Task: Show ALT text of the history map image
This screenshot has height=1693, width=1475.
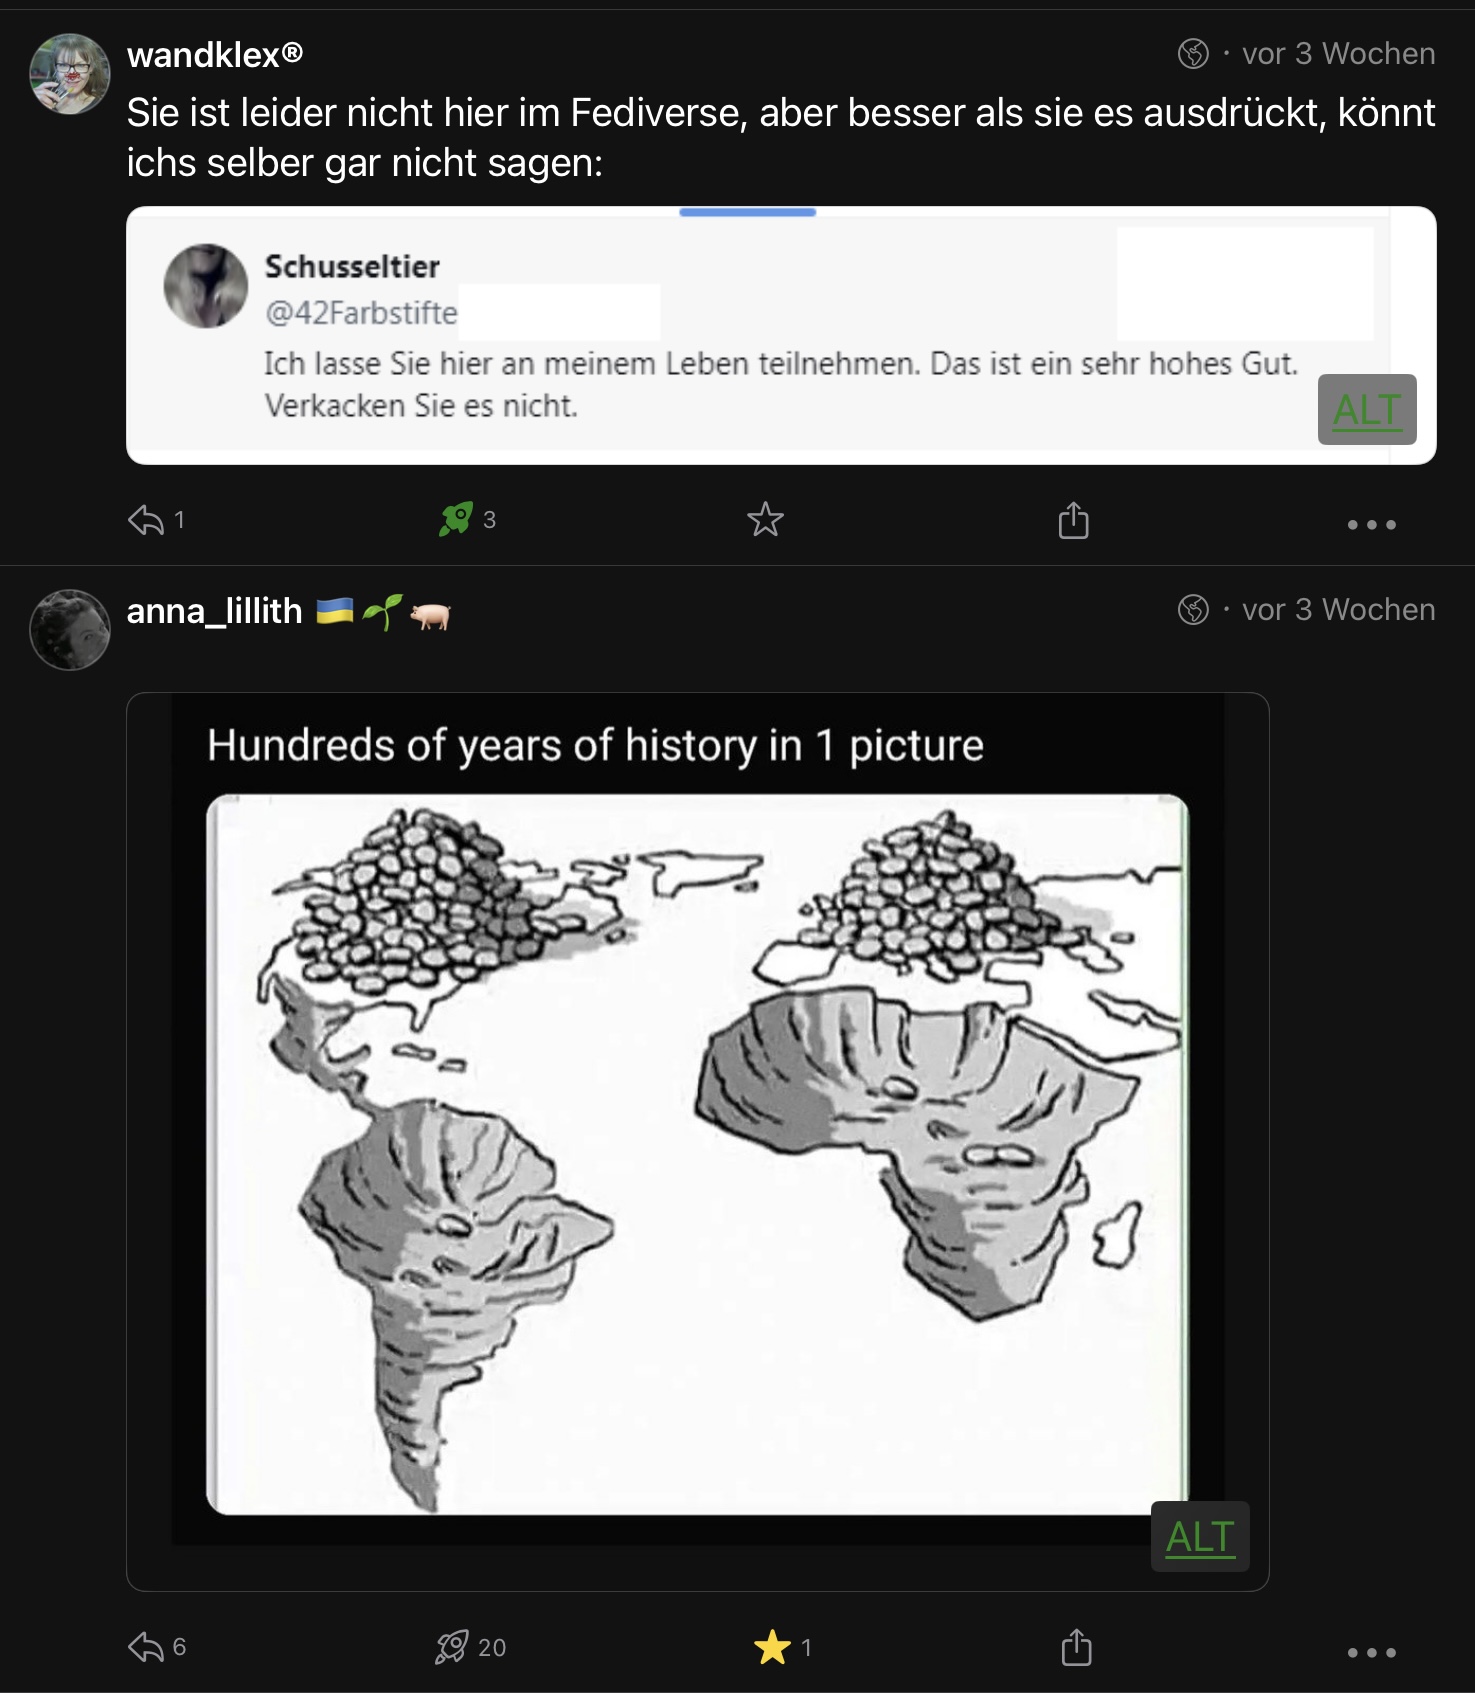Action: 1200,1537
